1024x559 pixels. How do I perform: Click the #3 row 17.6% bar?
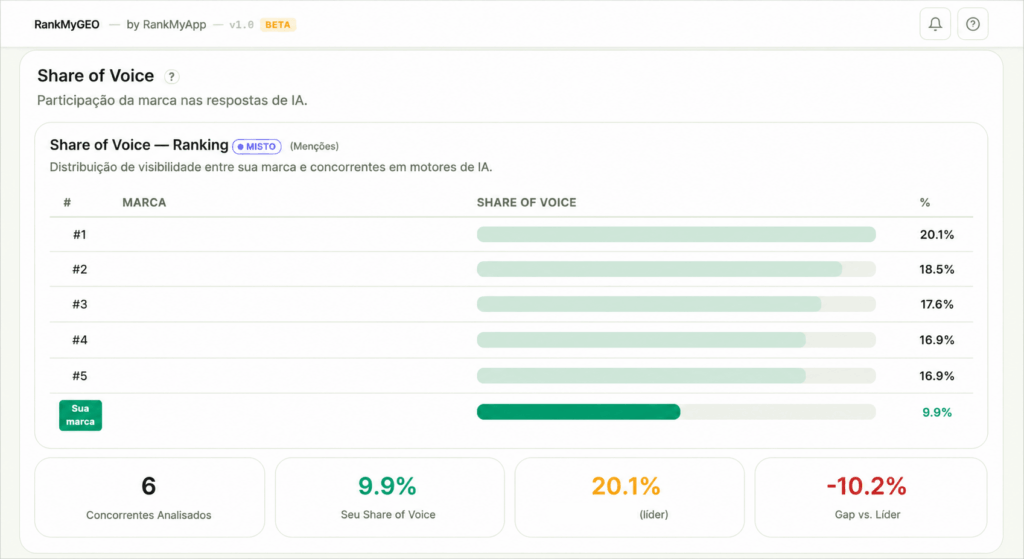(x=676, y=304)
